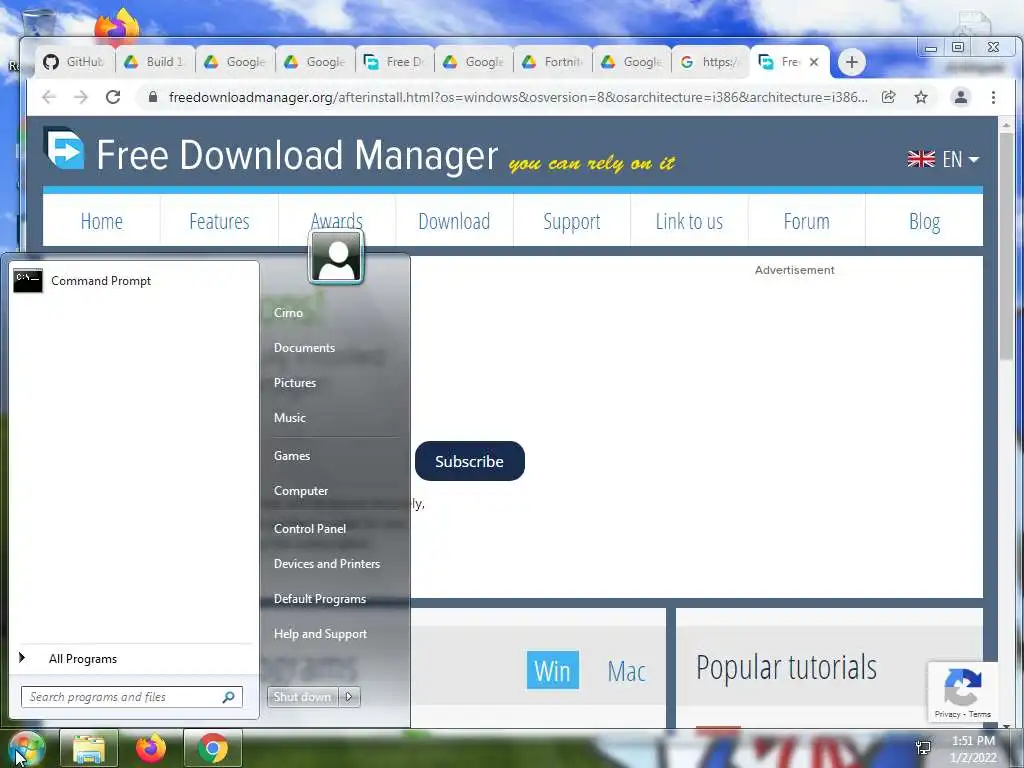1024x768 pixels.
Task: Open the Forum nav item
Action: coord(807,221)
